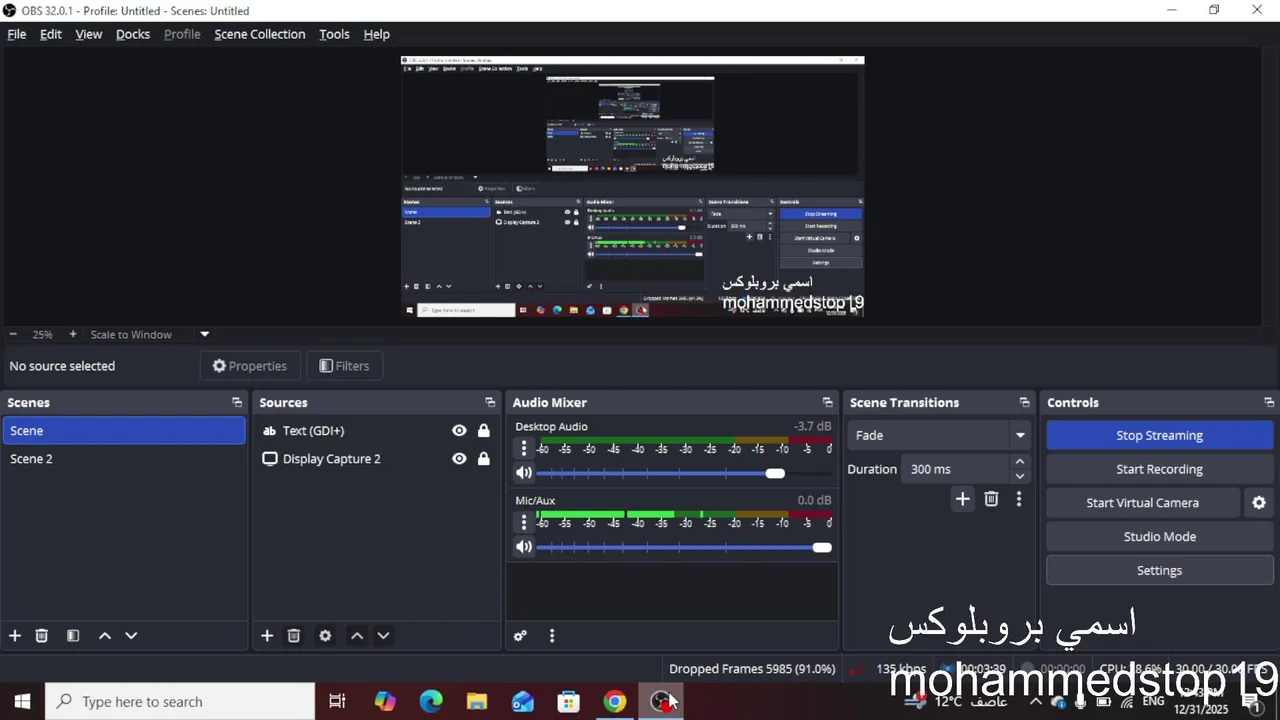Open the Docks menu
Viewport: 1280px width, 720px height.
pyautogui.click(x=133, y=34)
